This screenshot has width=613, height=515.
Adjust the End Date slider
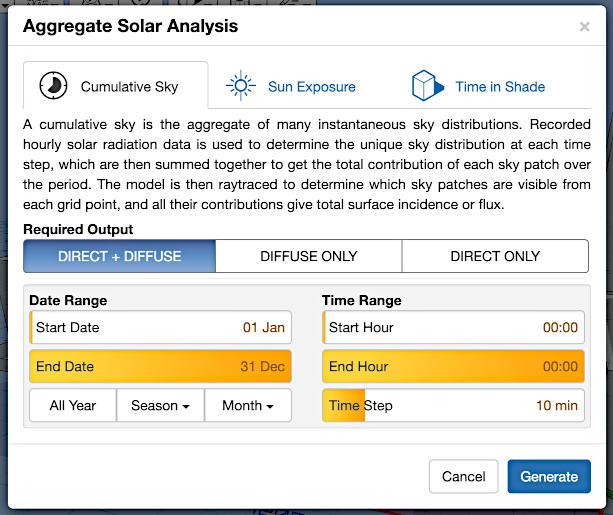[160, 366]
